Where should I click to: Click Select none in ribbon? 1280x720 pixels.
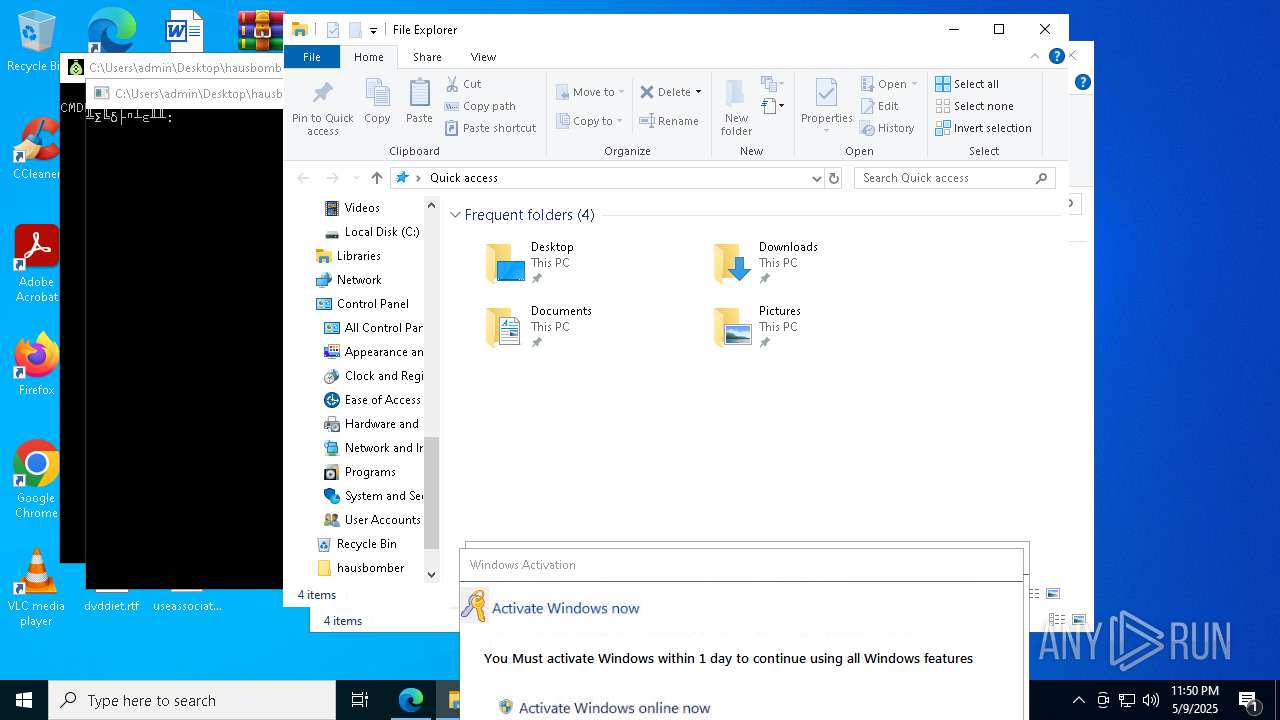pos(974,106)
